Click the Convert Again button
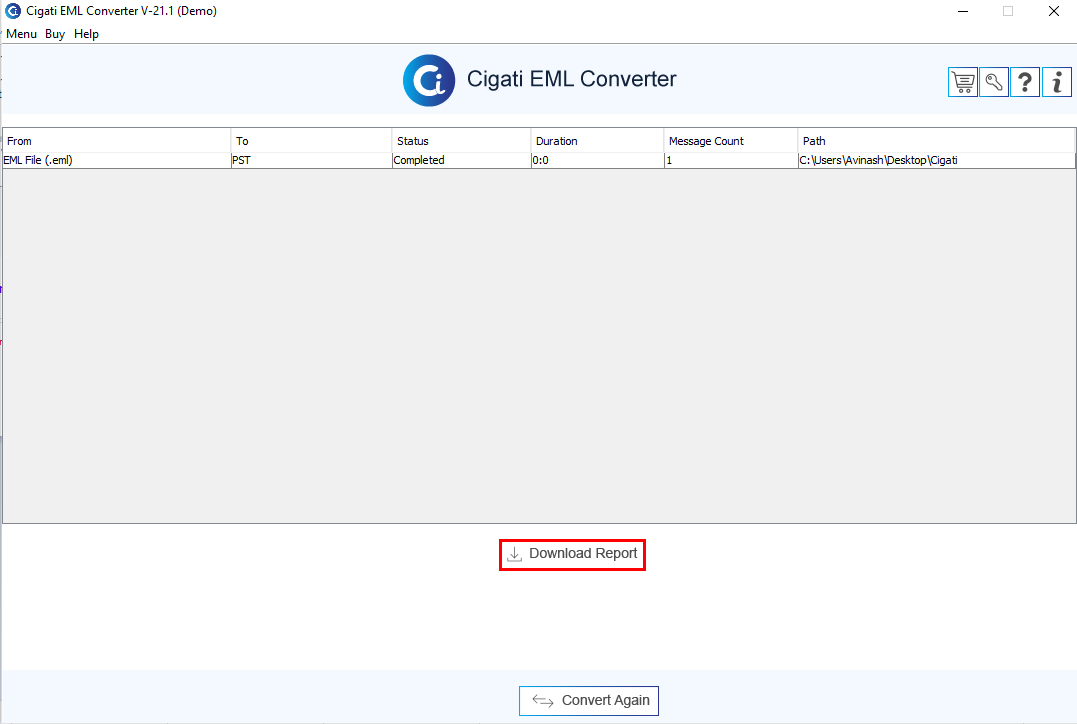The width and height of the screenshot is (1077, 724). (x=589, y=701)
